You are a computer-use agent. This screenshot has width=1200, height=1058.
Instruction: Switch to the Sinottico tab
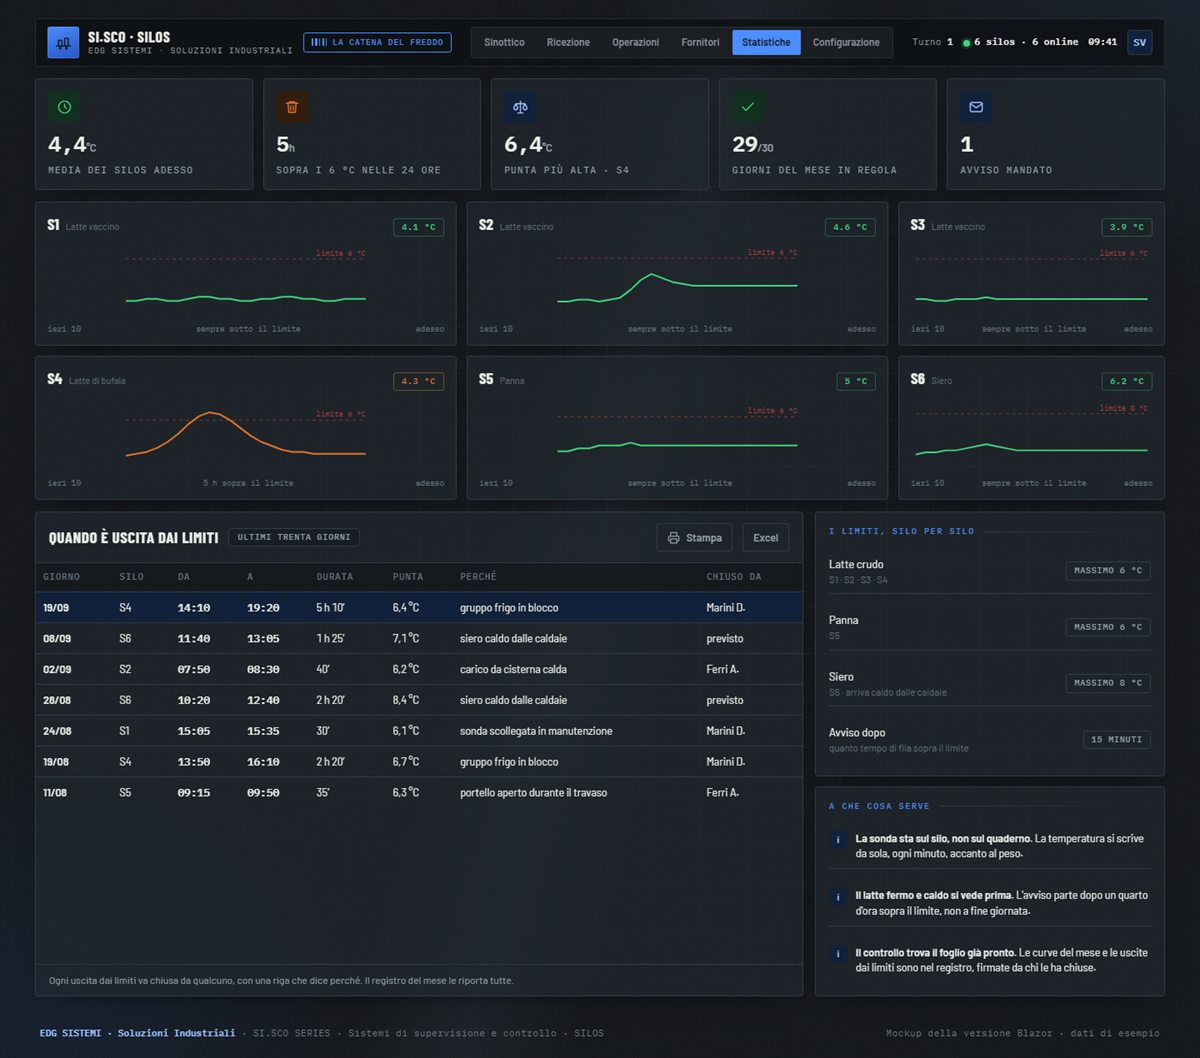coord(504,42)
